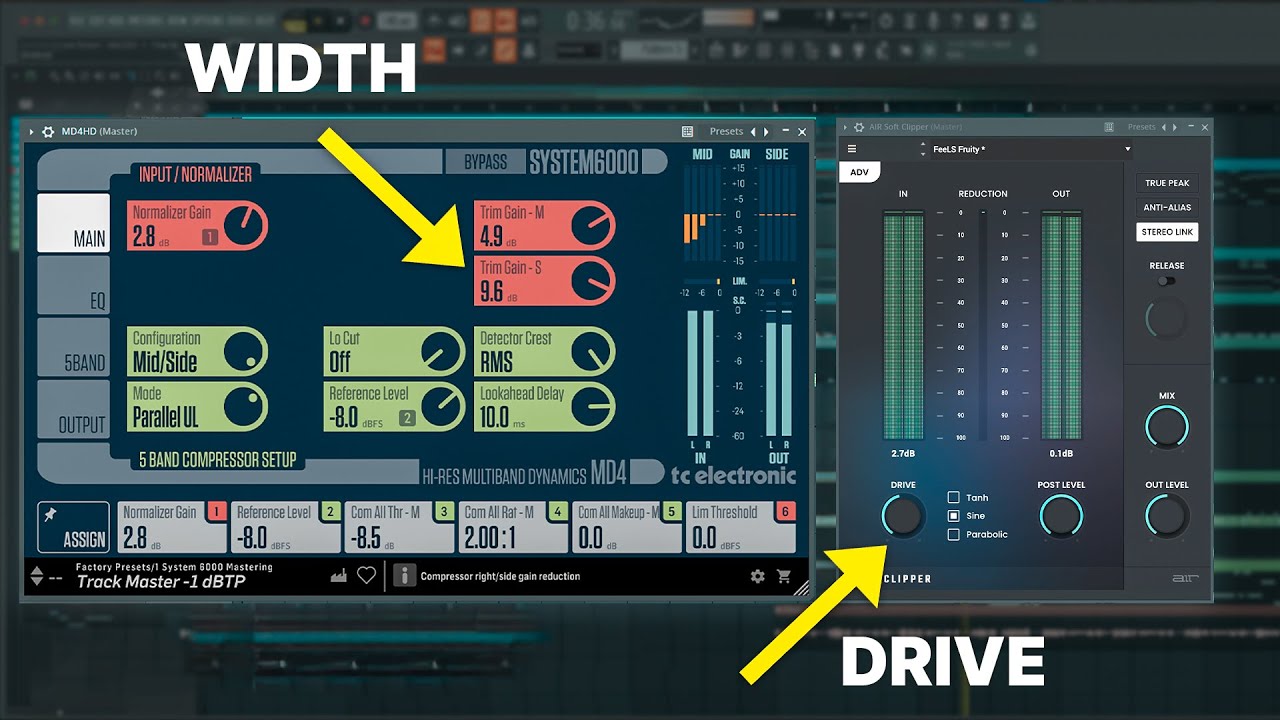Click the Detector Crest knob
This screenshot has height=720, width=1280.
pyautogui.click(x=592, y=352)
